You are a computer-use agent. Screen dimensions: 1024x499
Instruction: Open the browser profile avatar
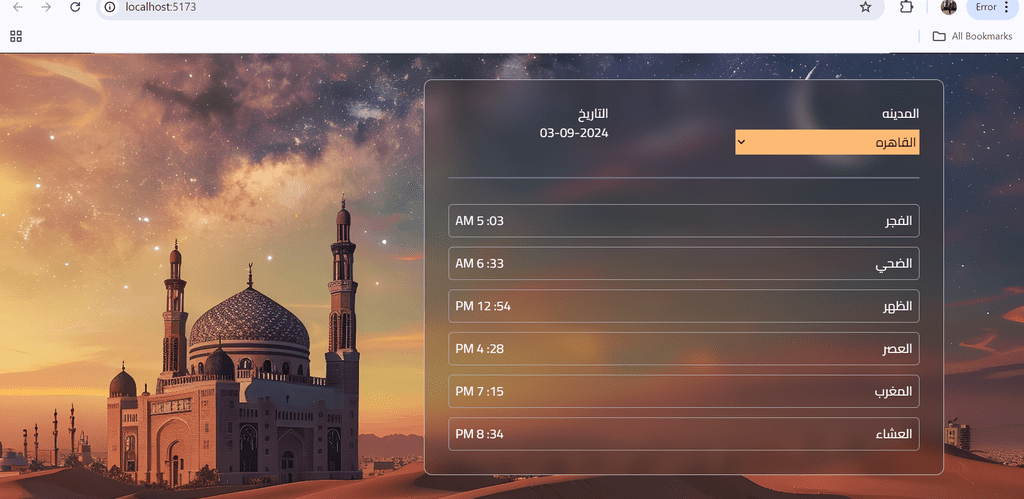tap(949, 7)
